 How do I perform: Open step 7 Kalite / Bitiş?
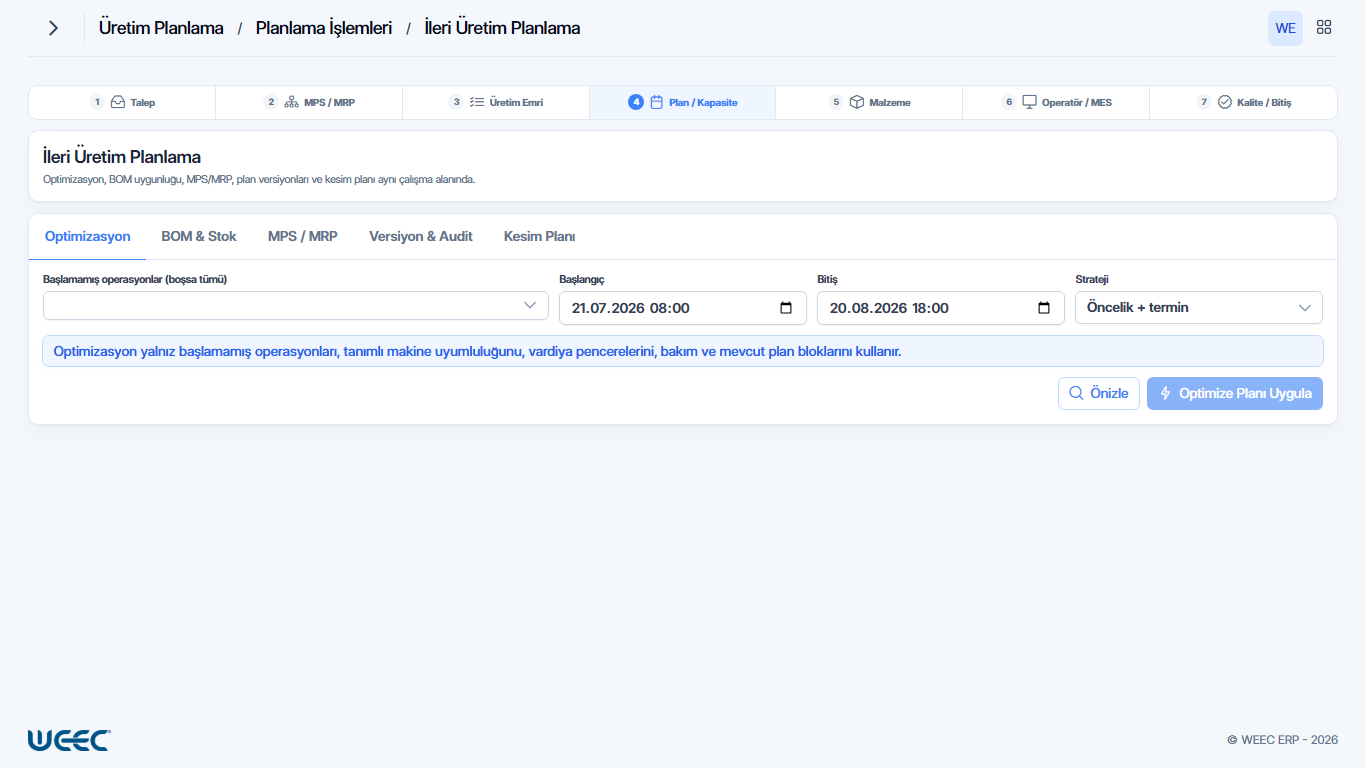tap(1243, 102)
